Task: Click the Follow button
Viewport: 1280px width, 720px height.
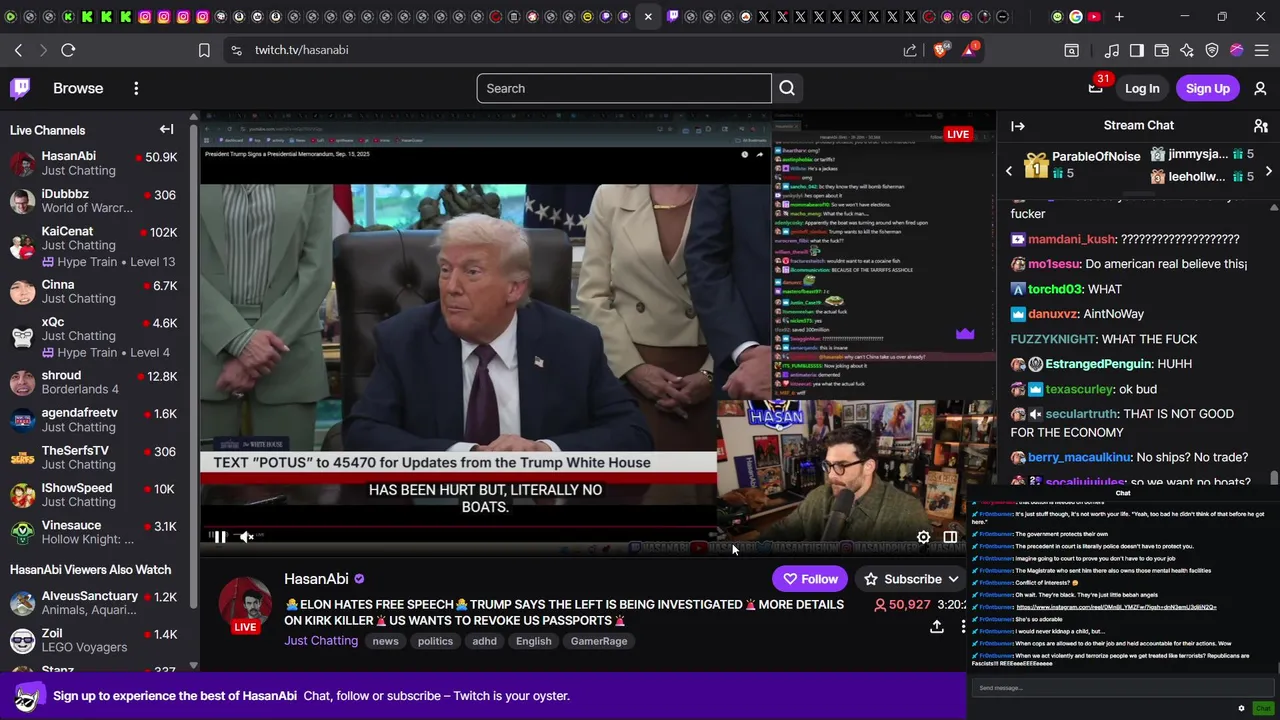Action: (x=810, y=579)
